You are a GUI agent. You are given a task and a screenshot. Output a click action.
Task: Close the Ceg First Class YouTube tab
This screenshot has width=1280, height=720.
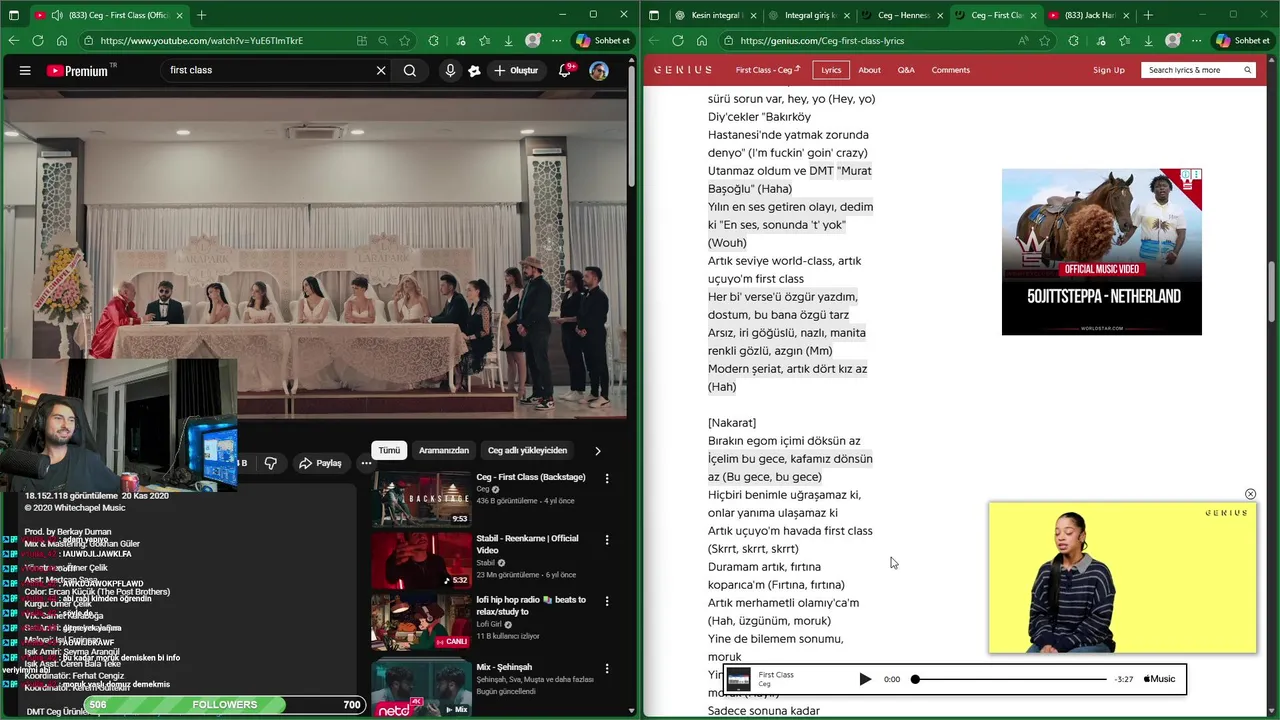click(182, 15)
